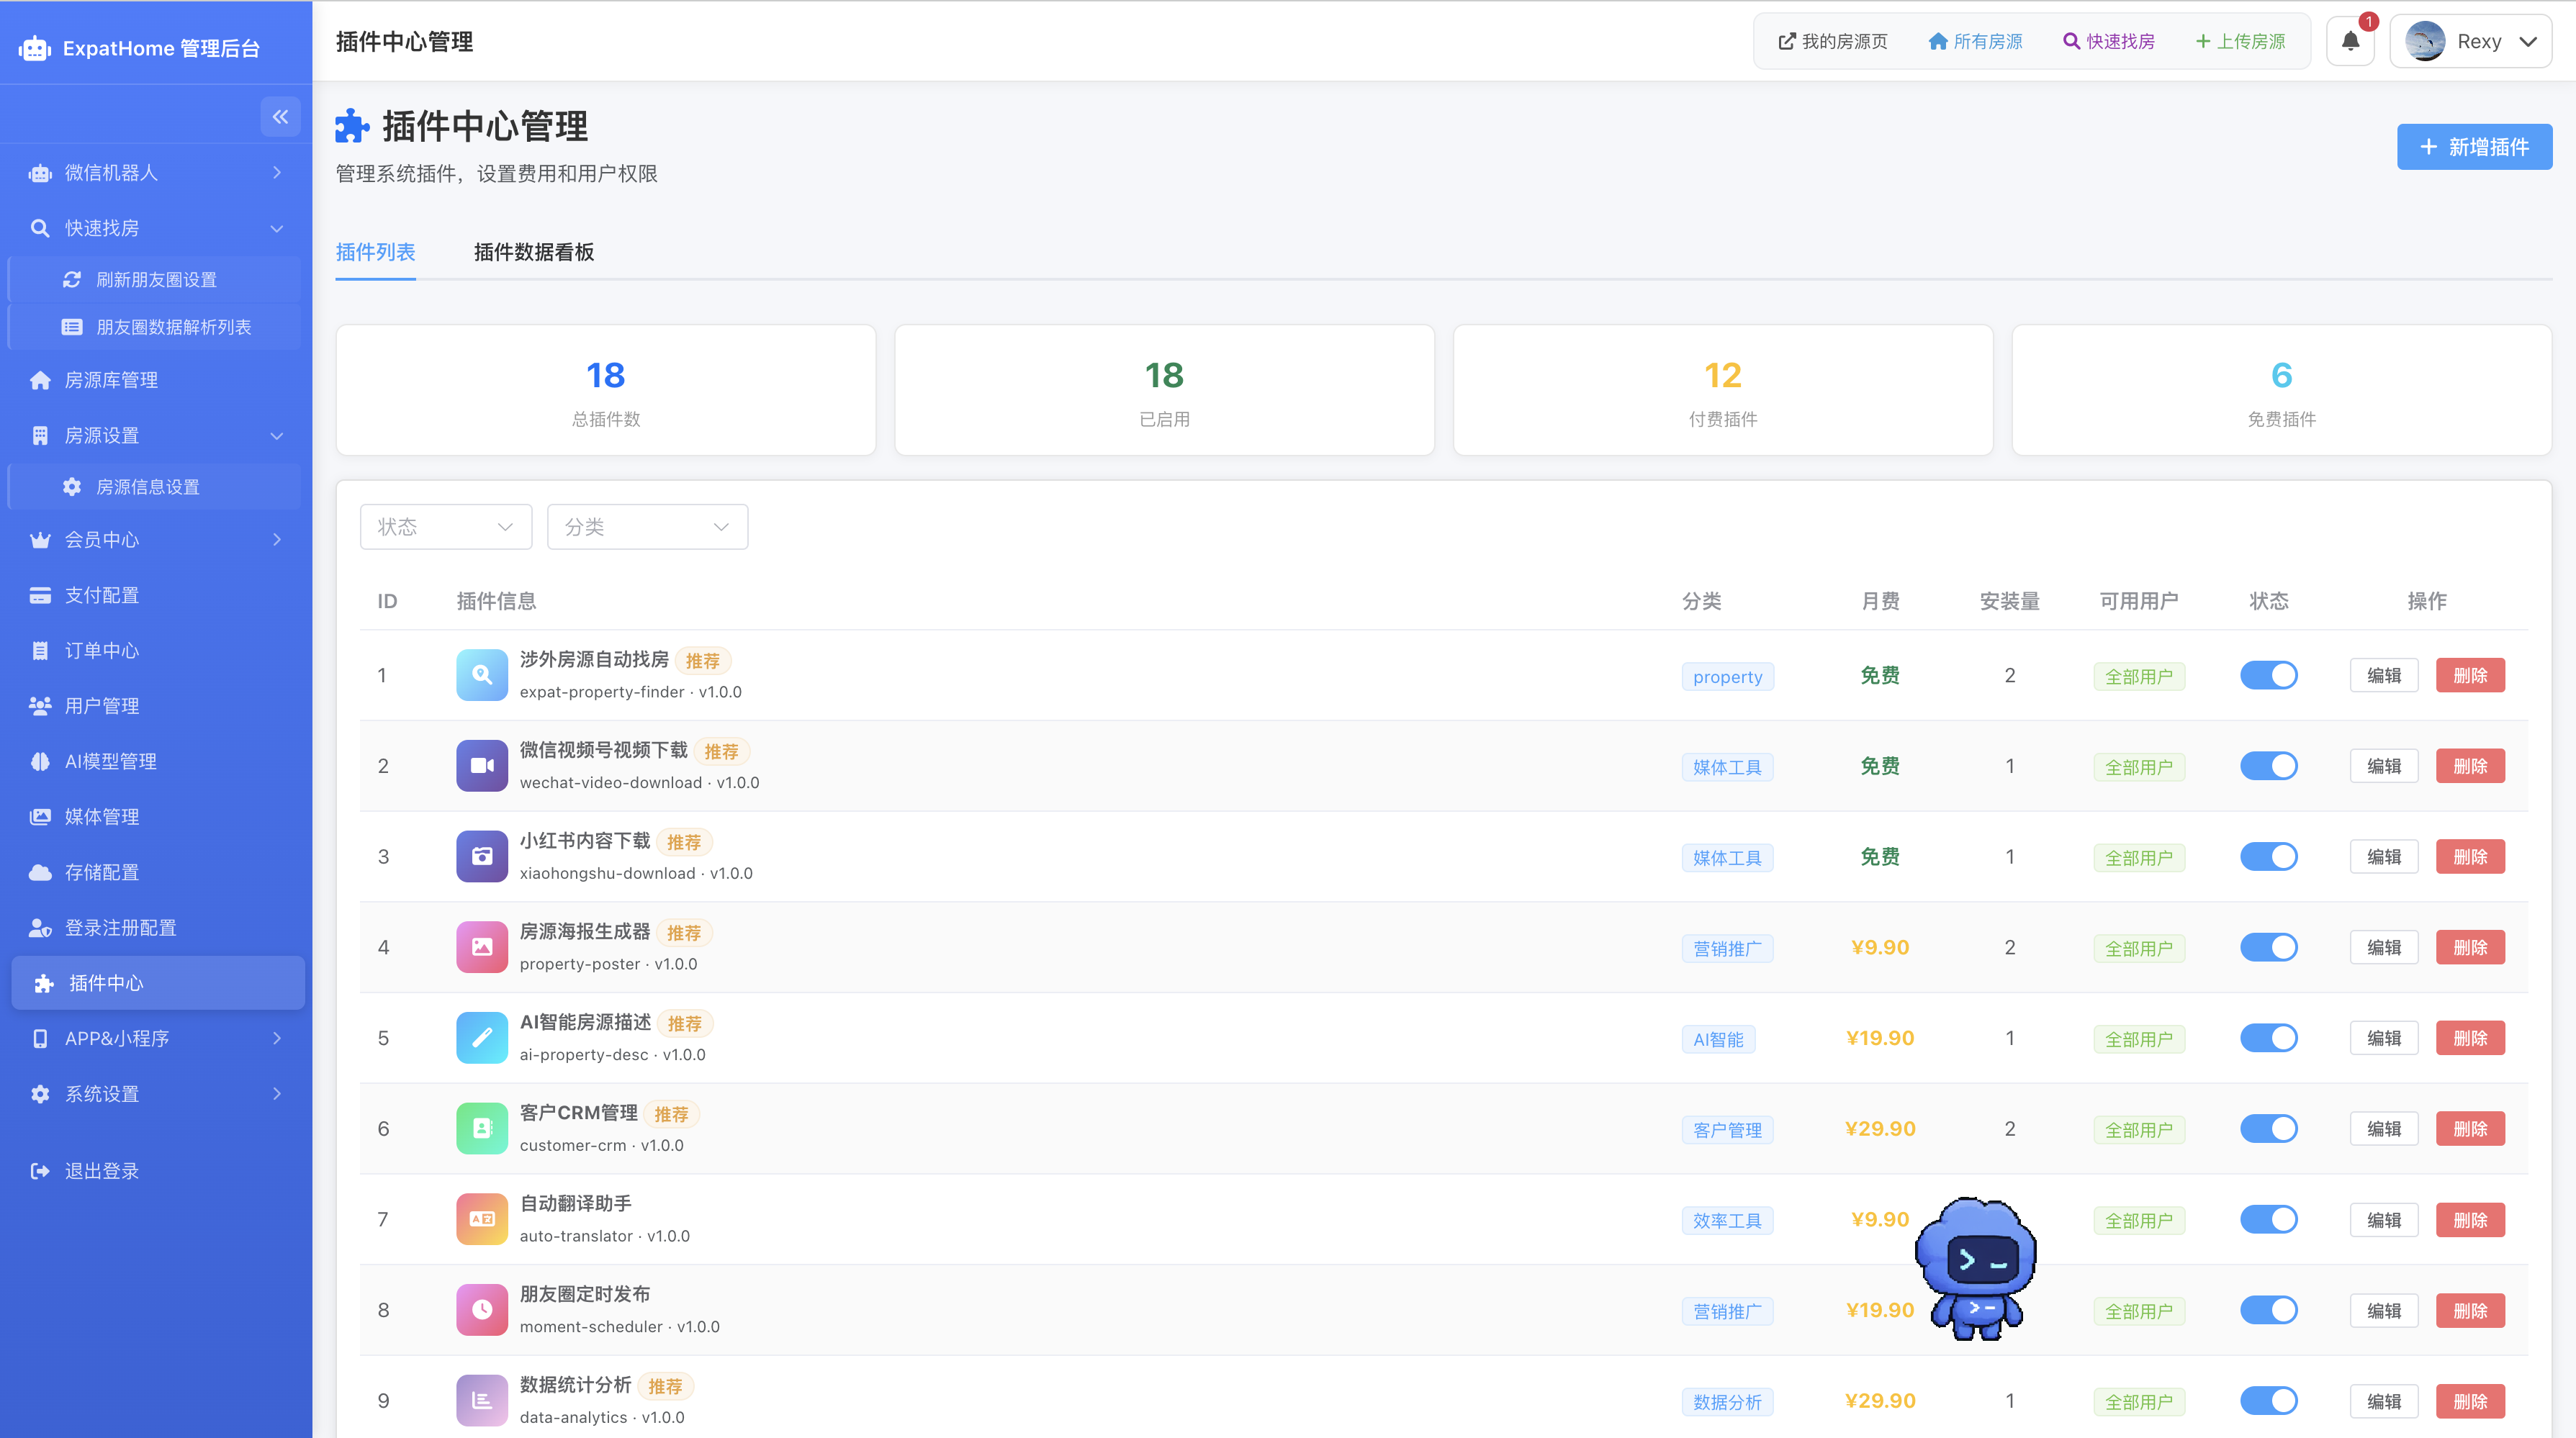Screen dimensions: 2576x1438
Task: Click the data-analytics chart icon
Action: coord(482,1401)
